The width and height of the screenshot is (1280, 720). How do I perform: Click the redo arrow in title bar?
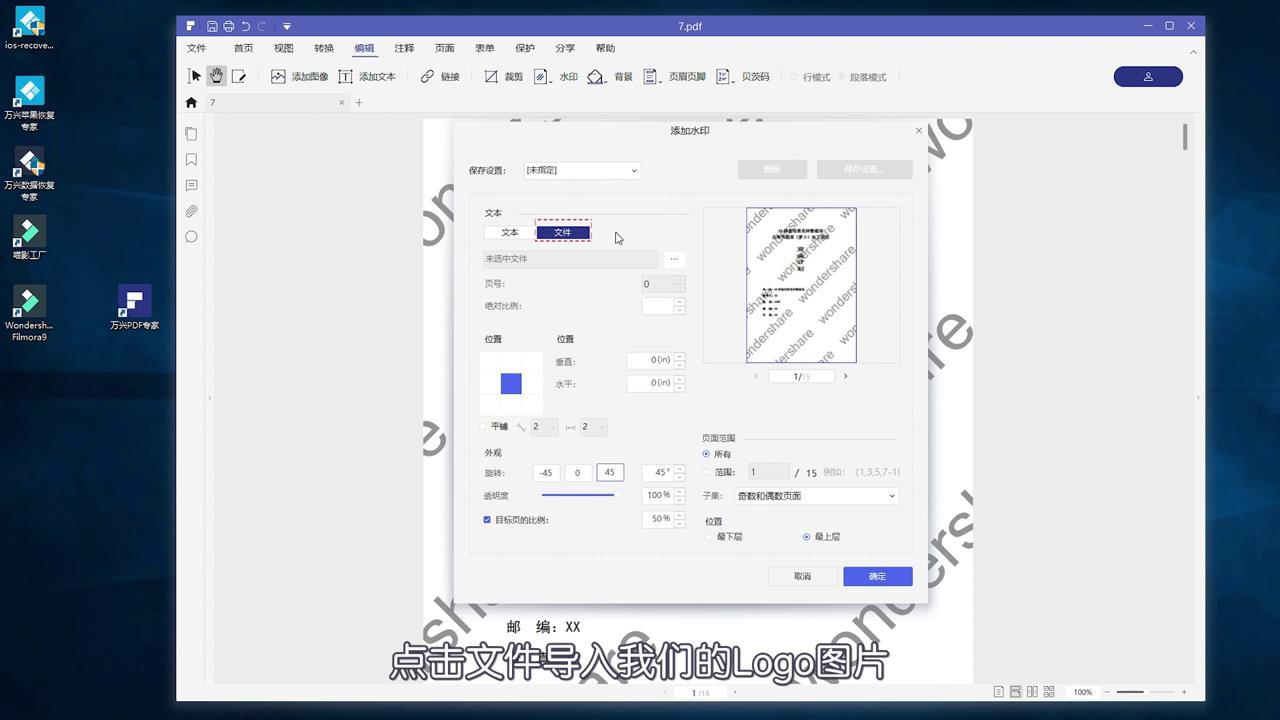point(262,26)
